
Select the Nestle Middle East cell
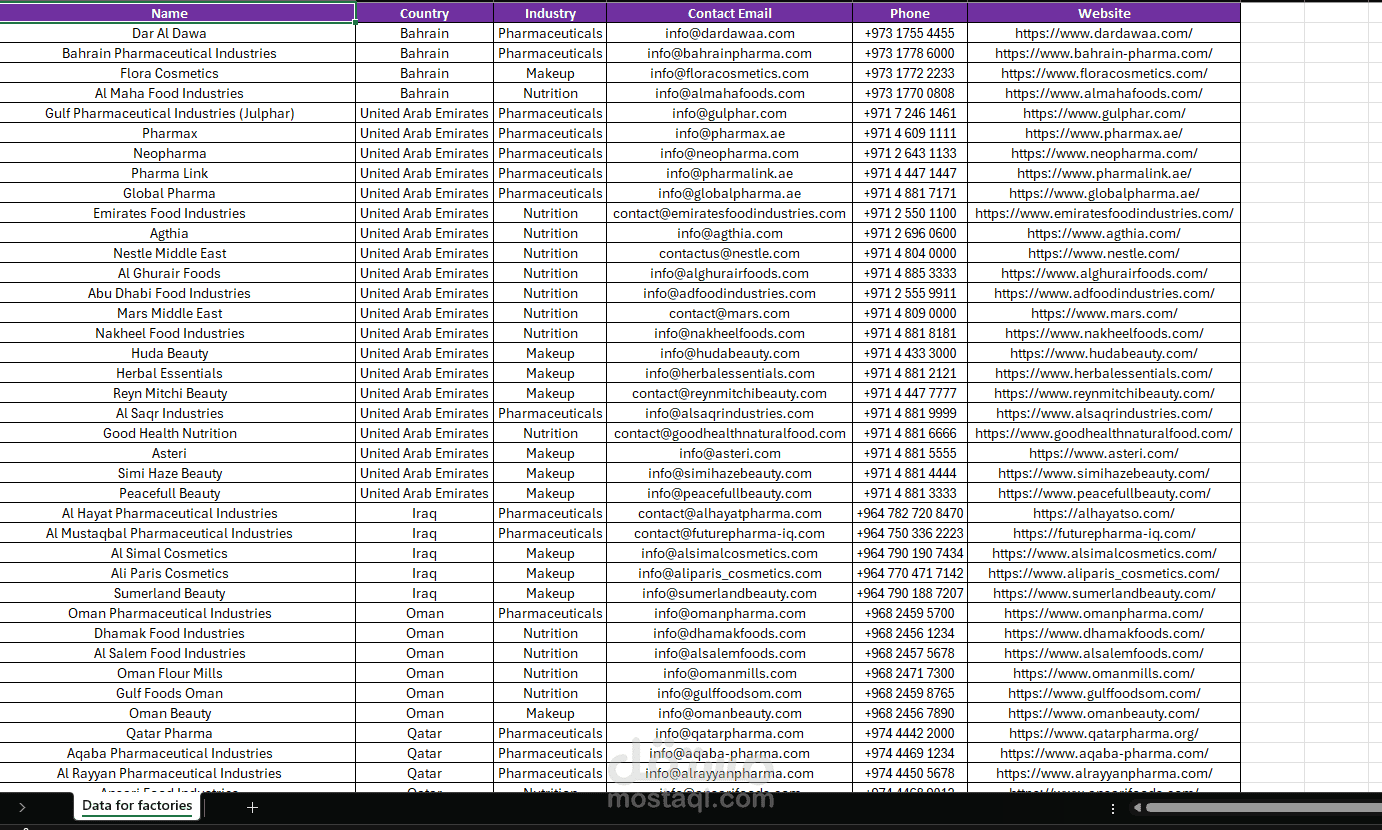pos(177,253)
